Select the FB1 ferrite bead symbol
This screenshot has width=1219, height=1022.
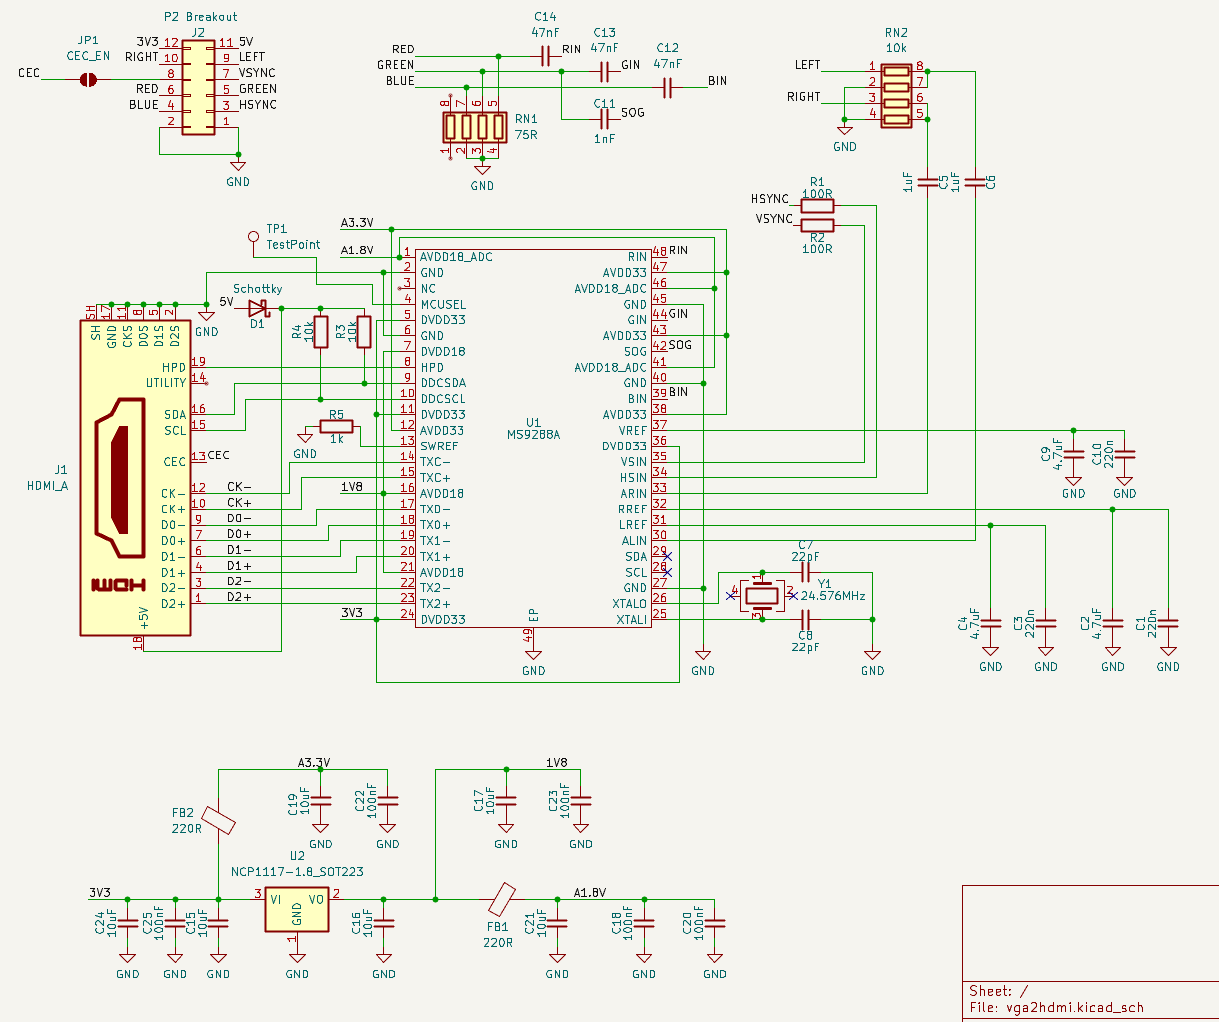(502, 899)
